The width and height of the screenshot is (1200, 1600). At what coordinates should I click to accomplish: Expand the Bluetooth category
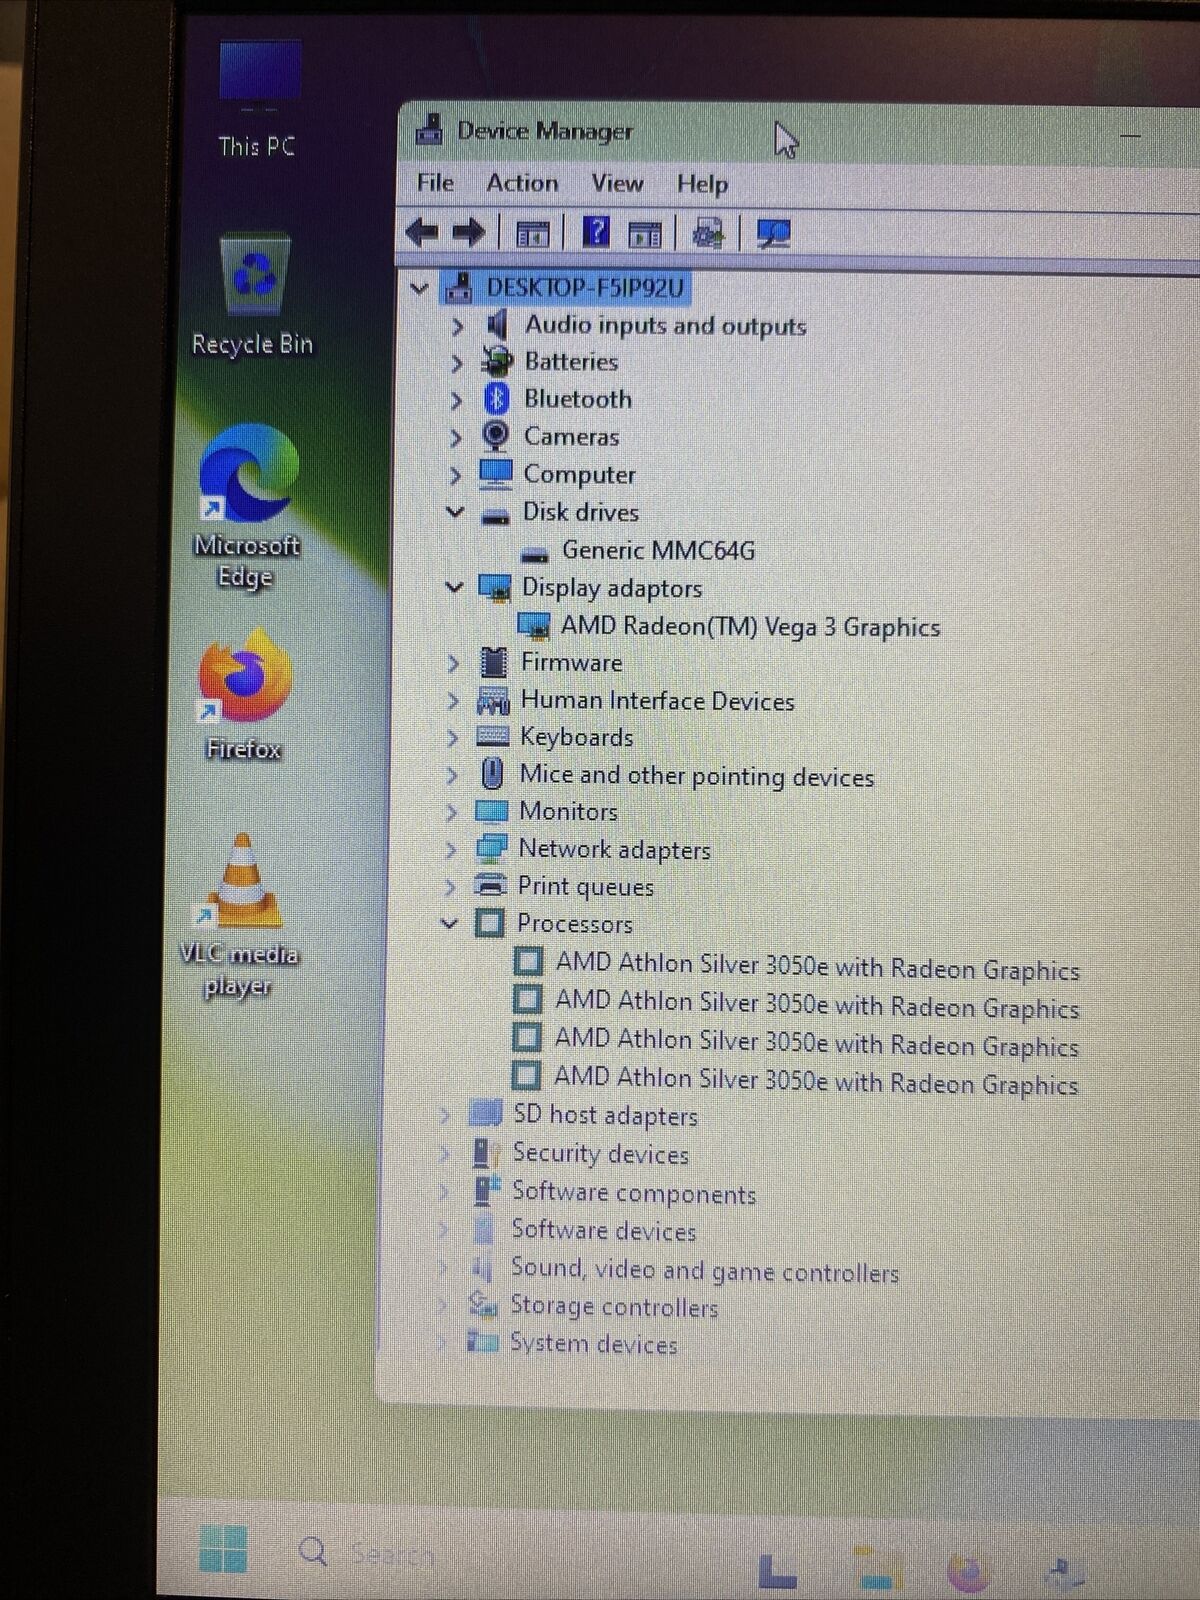point(457,400)
